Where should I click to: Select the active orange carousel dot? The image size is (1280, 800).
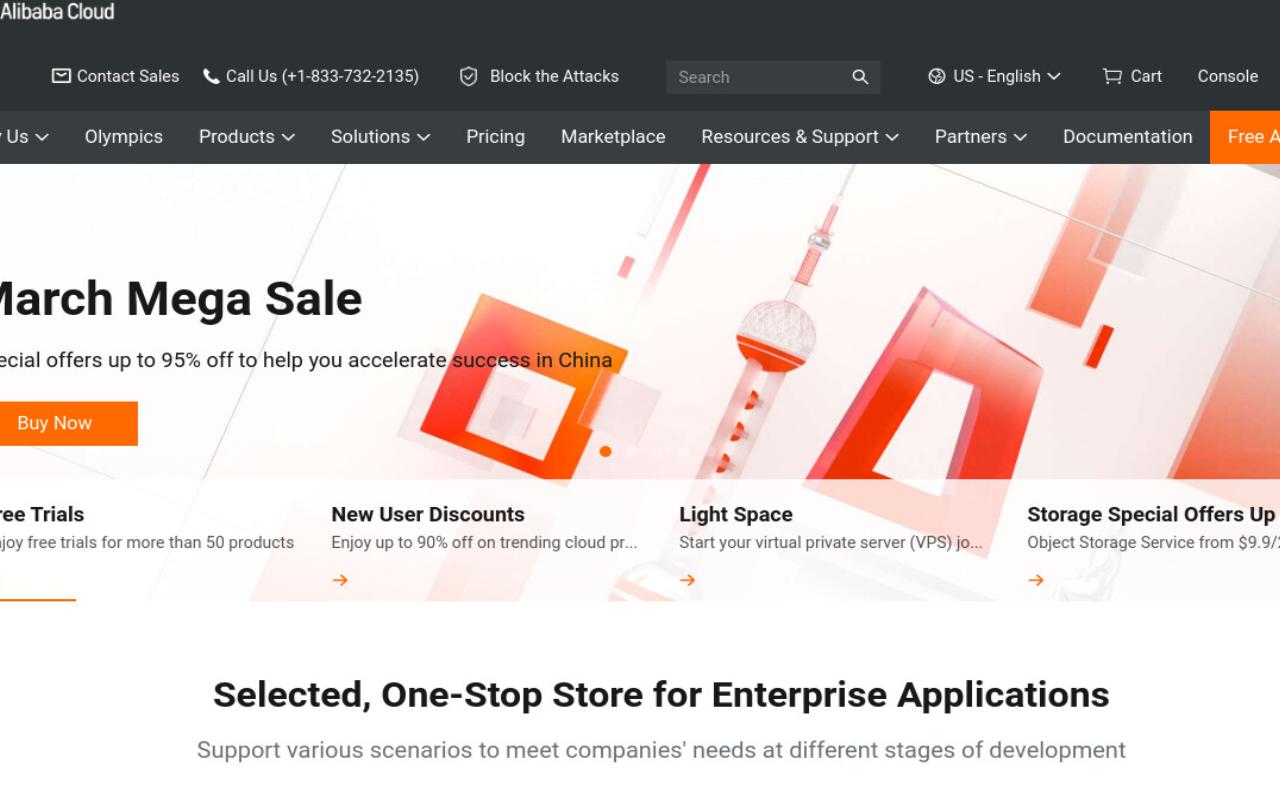point(605,451)
